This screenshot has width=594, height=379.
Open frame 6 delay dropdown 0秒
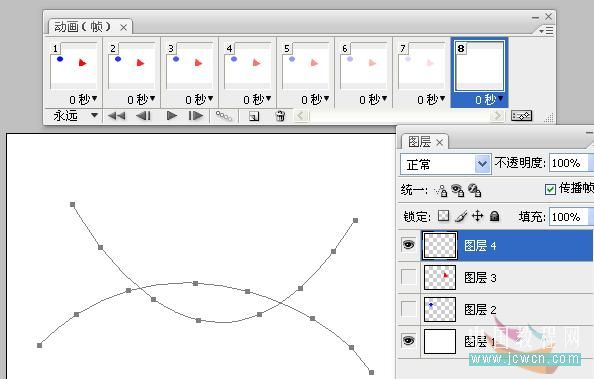pyautogui.click(x=373, y=100)
